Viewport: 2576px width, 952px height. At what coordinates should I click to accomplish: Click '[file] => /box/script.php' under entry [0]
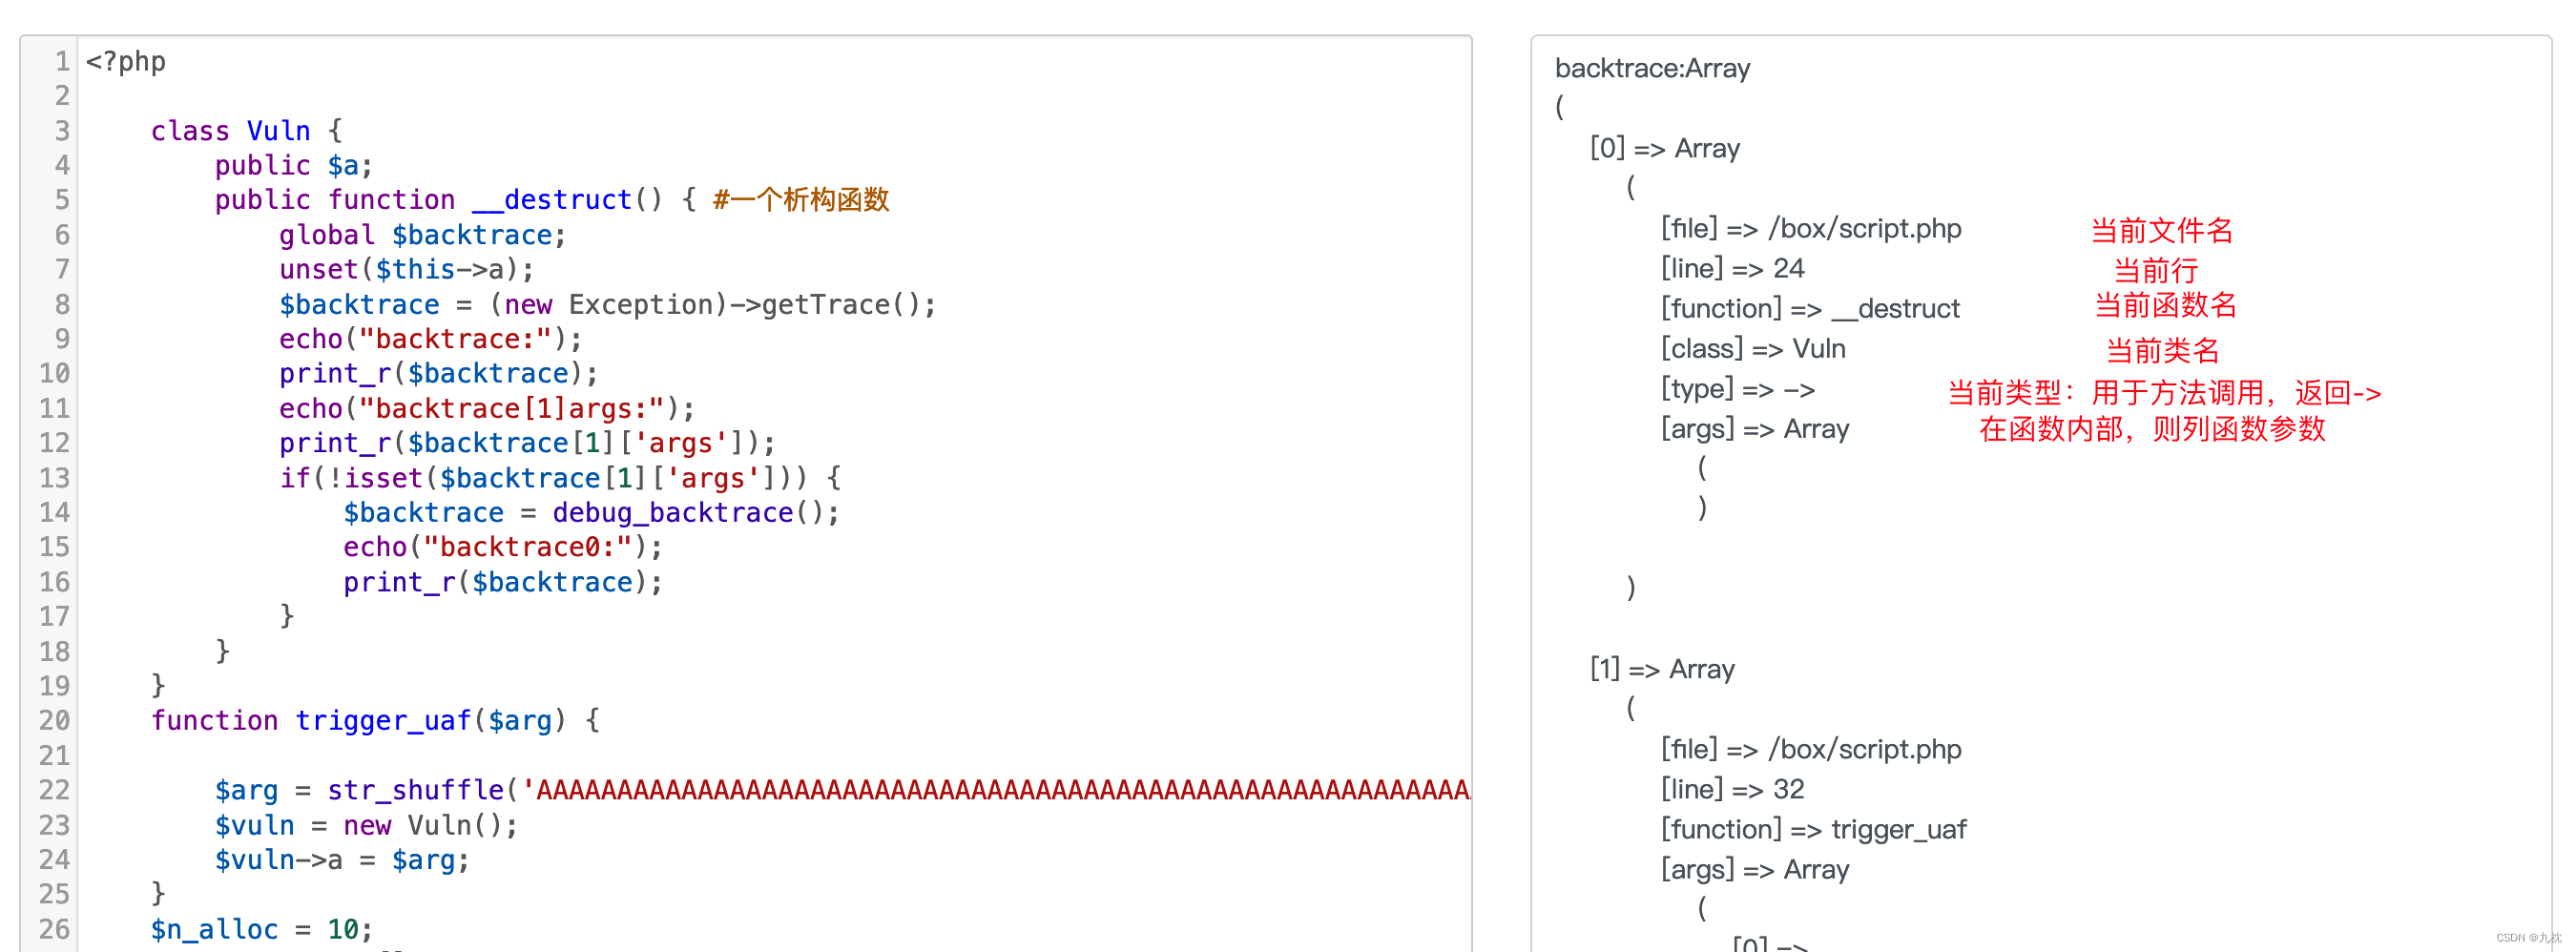1811,229
